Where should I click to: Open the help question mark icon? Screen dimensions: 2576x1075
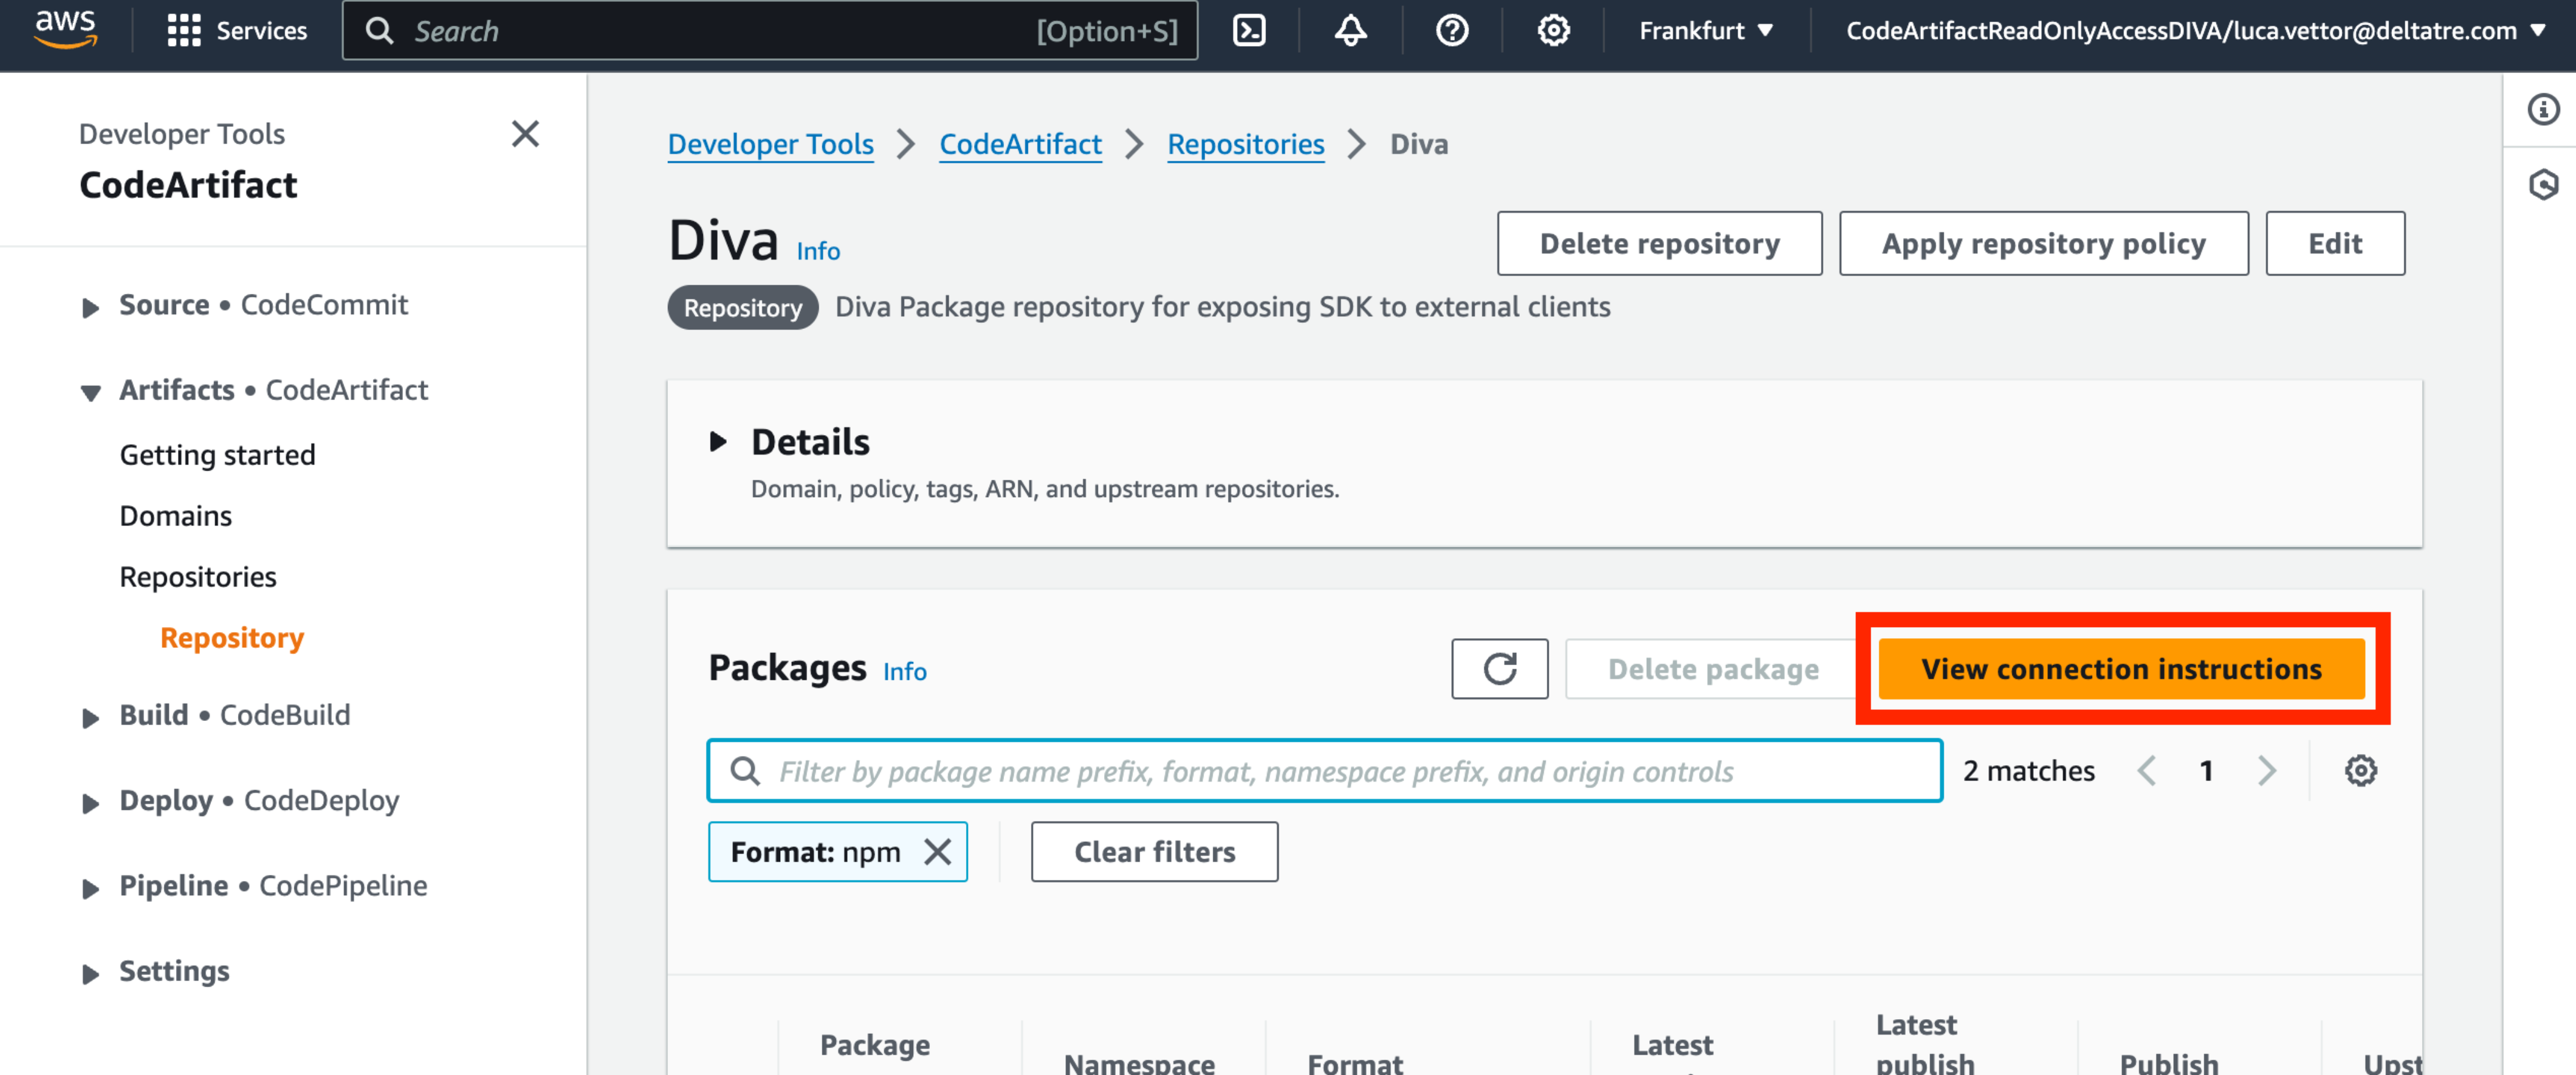pos(1451,31)
